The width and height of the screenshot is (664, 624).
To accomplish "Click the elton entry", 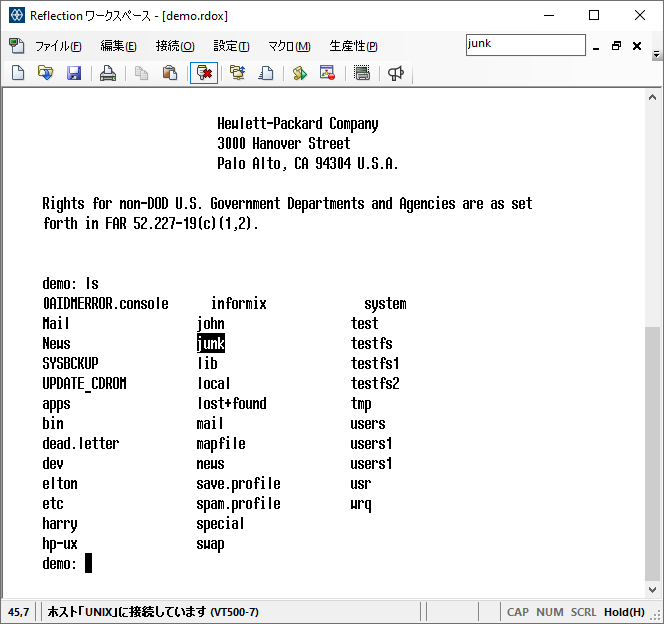I will click(60, 483).
